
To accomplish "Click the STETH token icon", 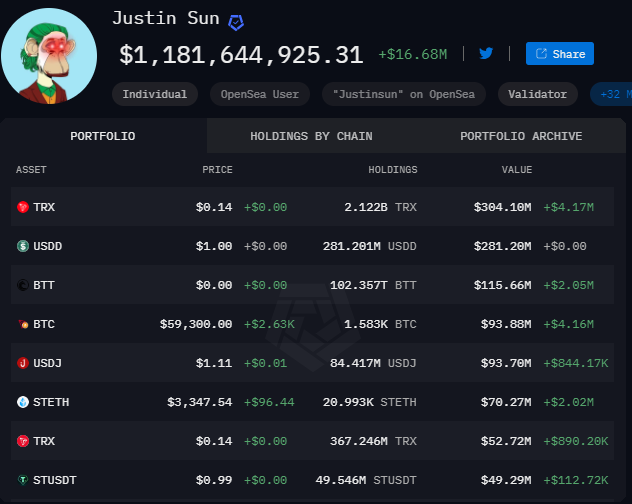I will [23, 402].
